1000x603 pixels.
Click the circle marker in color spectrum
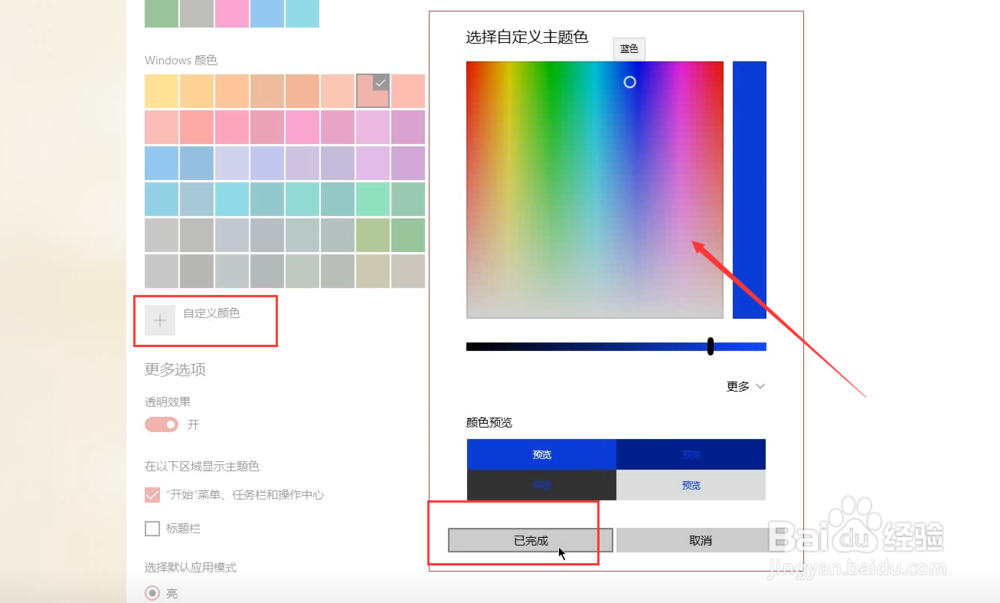(629, 82)
